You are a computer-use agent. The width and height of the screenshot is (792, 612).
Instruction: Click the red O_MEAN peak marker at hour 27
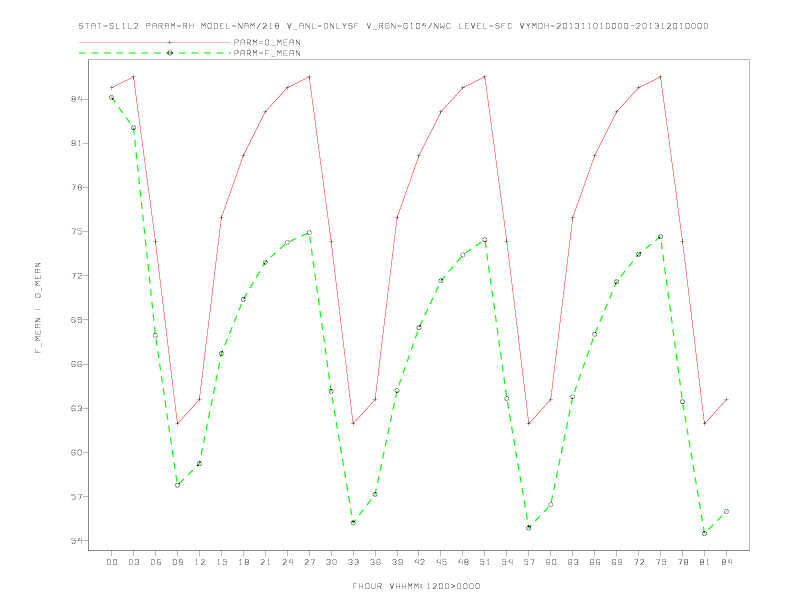point(309,77)
